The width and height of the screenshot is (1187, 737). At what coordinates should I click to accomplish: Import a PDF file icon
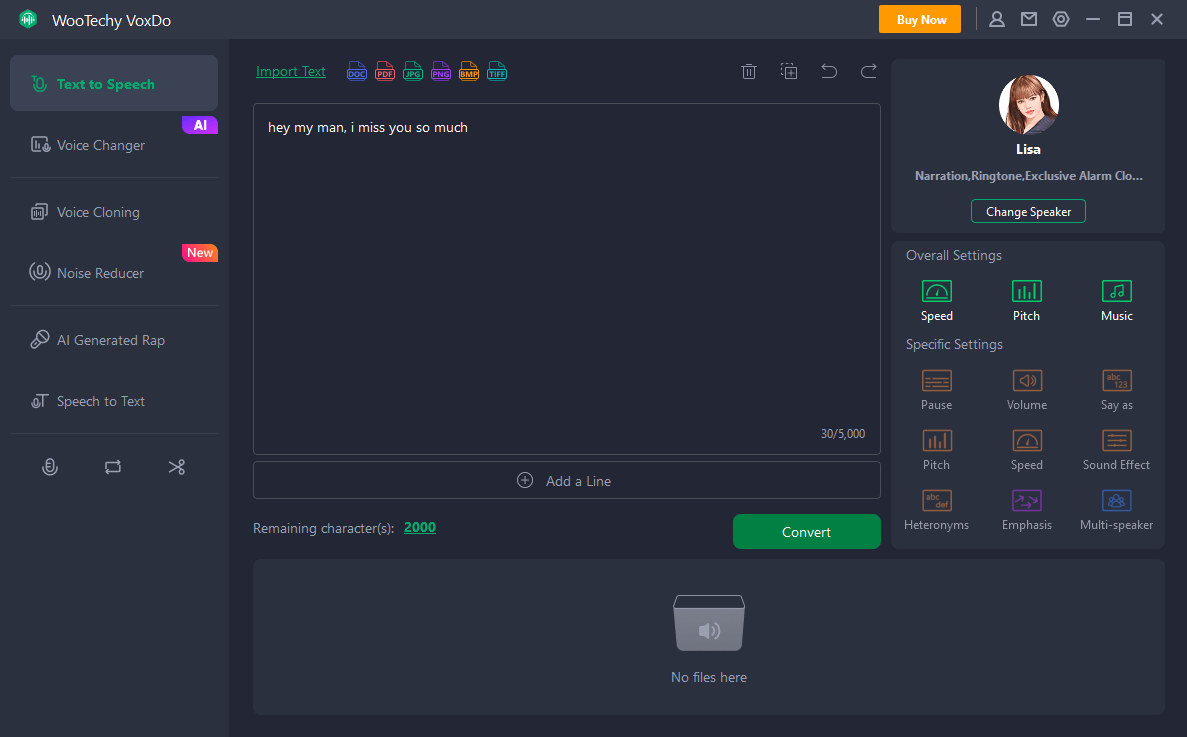point(385,71)
